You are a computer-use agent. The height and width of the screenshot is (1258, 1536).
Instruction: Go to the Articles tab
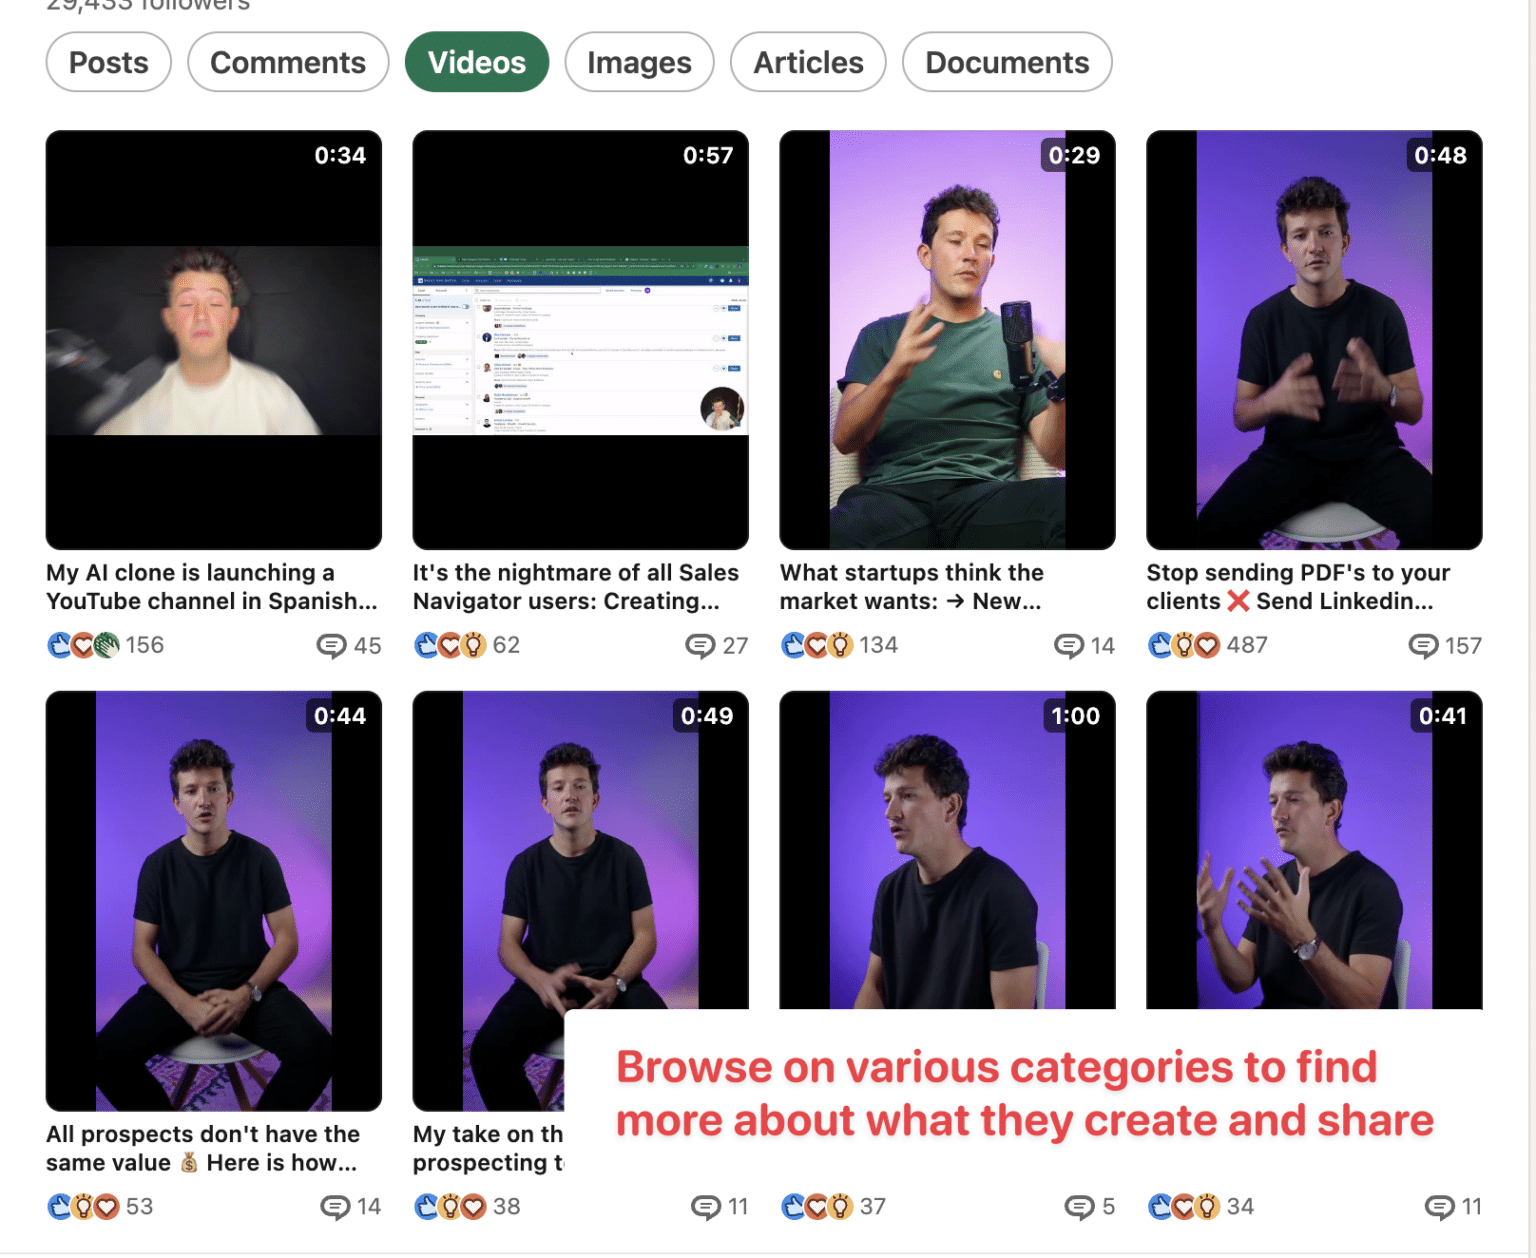tap(808, 62)
